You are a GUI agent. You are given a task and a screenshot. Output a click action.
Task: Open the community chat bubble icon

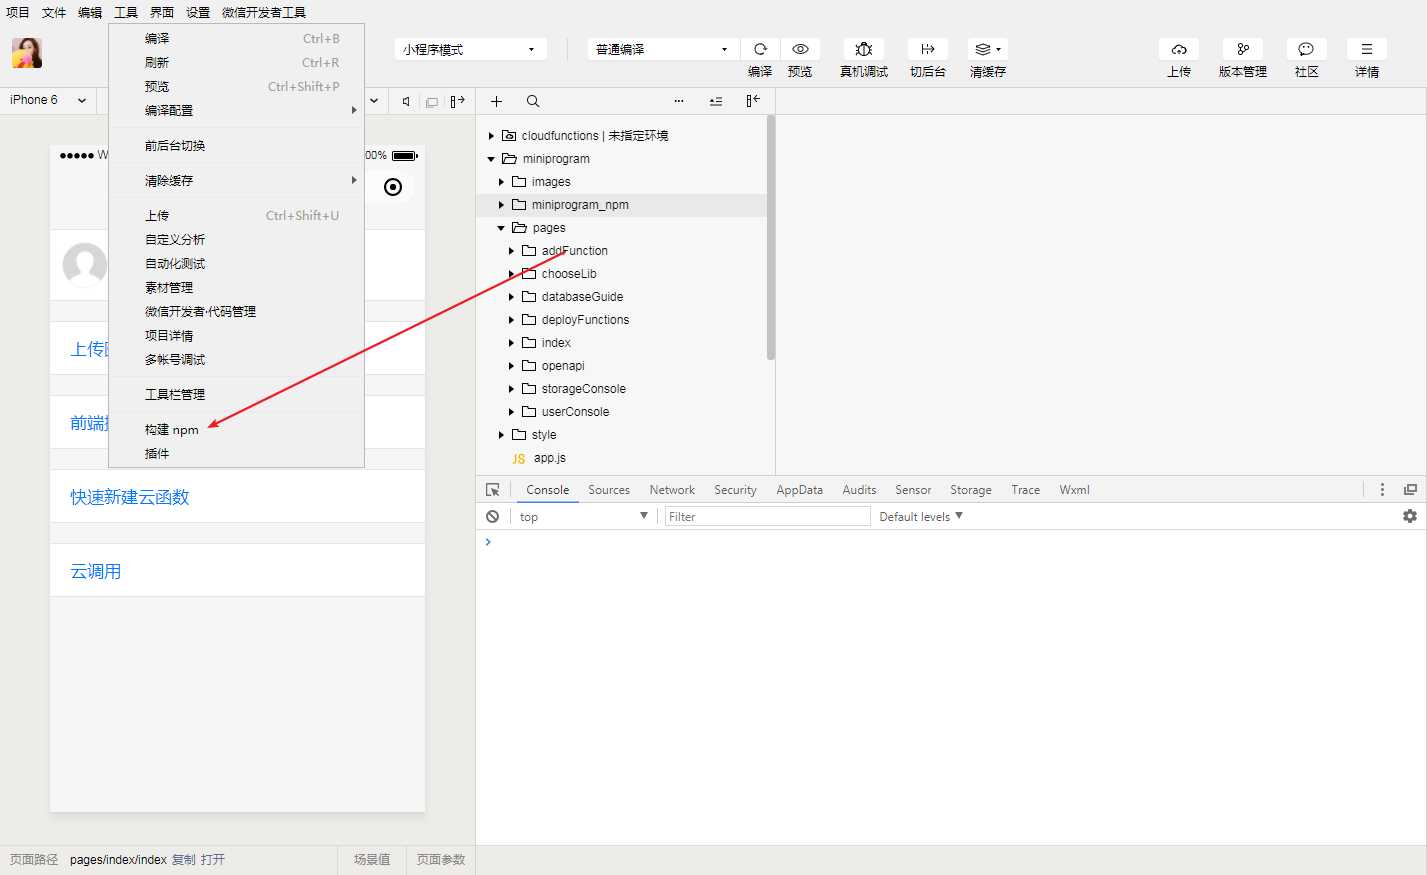(x=1306, y=49)
